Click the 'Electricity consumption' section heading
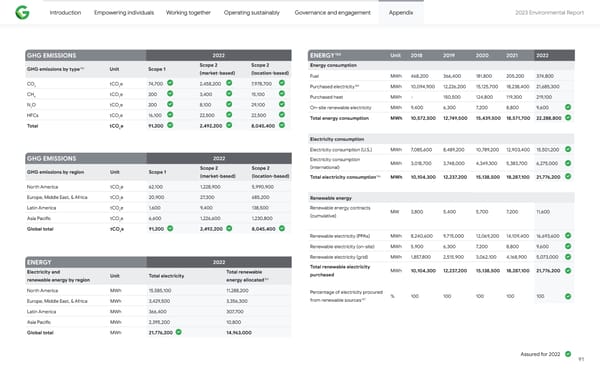Screen dimensions: 600x374 [337, 139]
